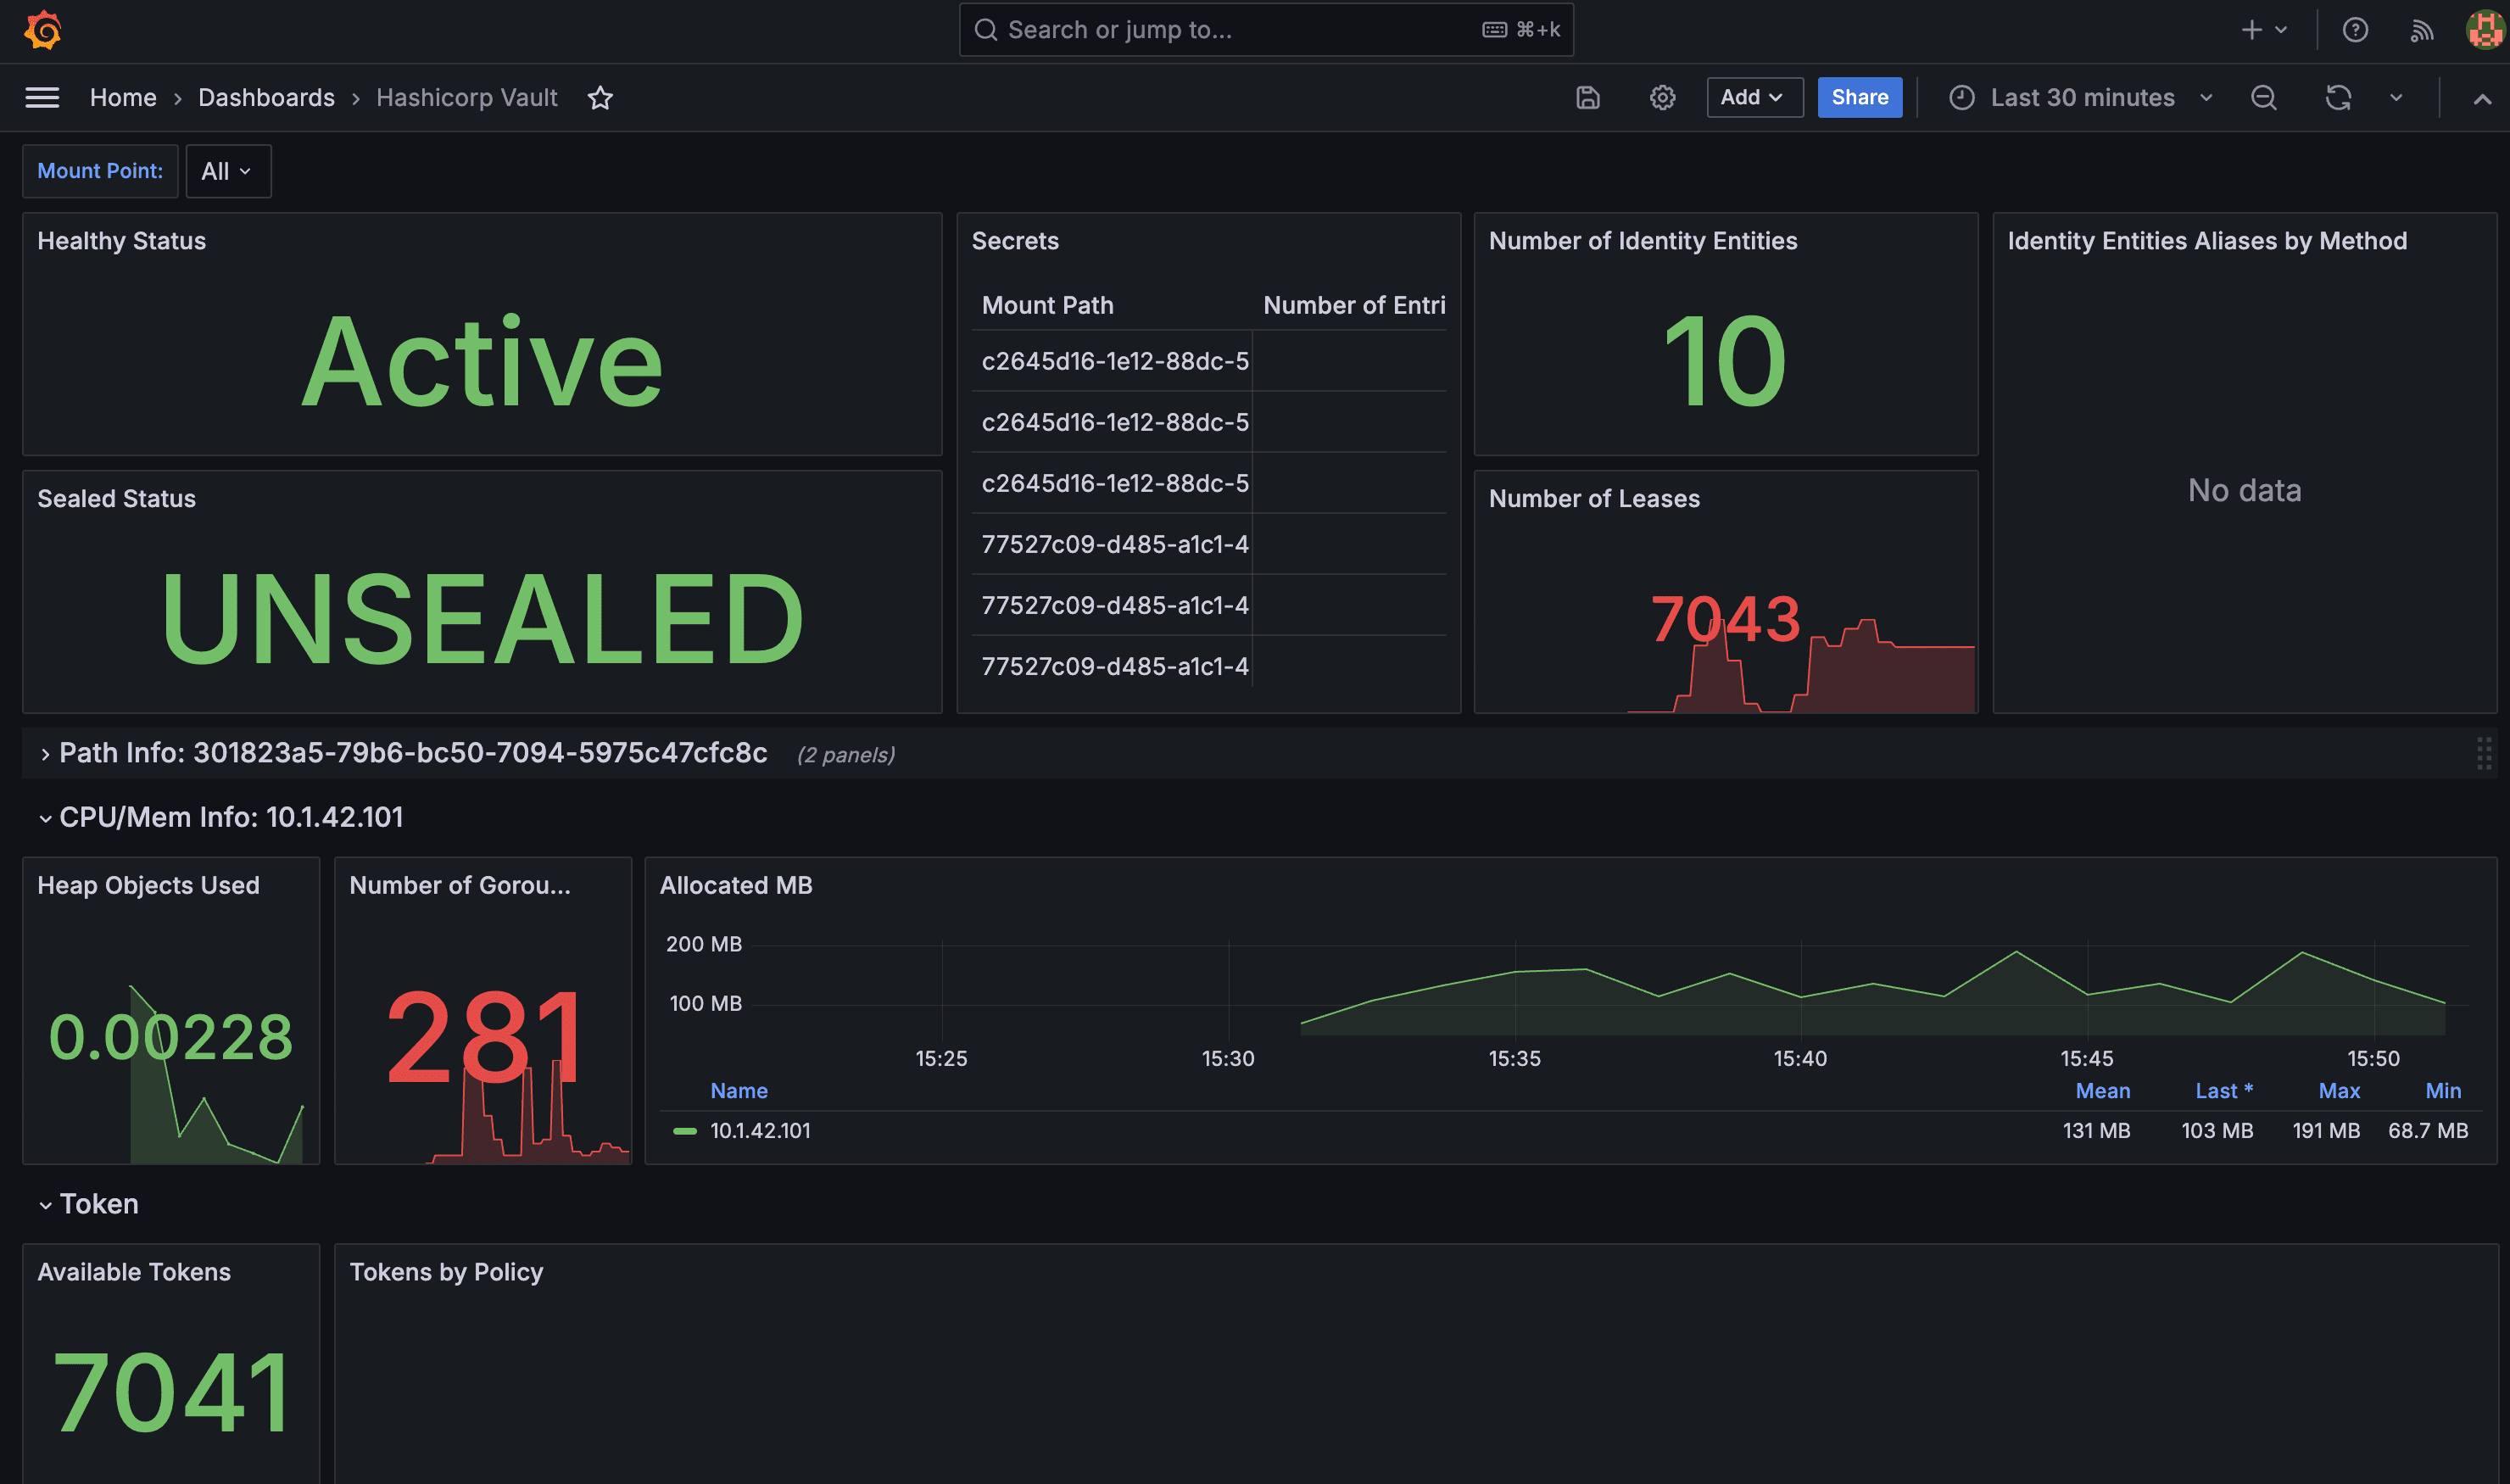The image size is (2510, 1484).
Task: Open the Mount Point All dropdown
Action: (228, 171)
